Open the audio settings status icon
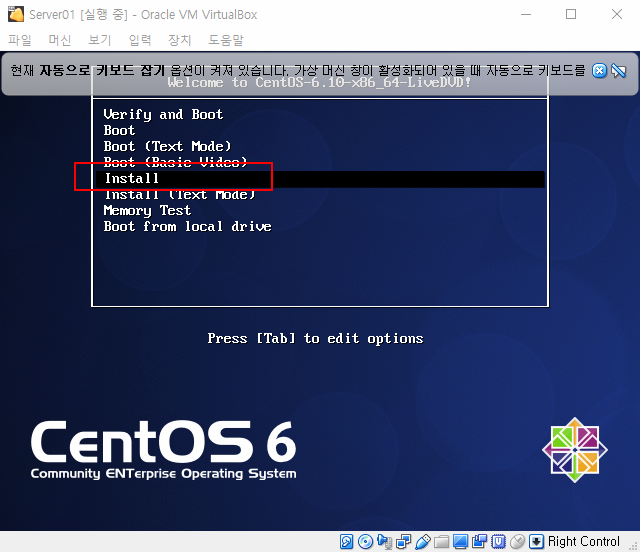 (384, 541)
